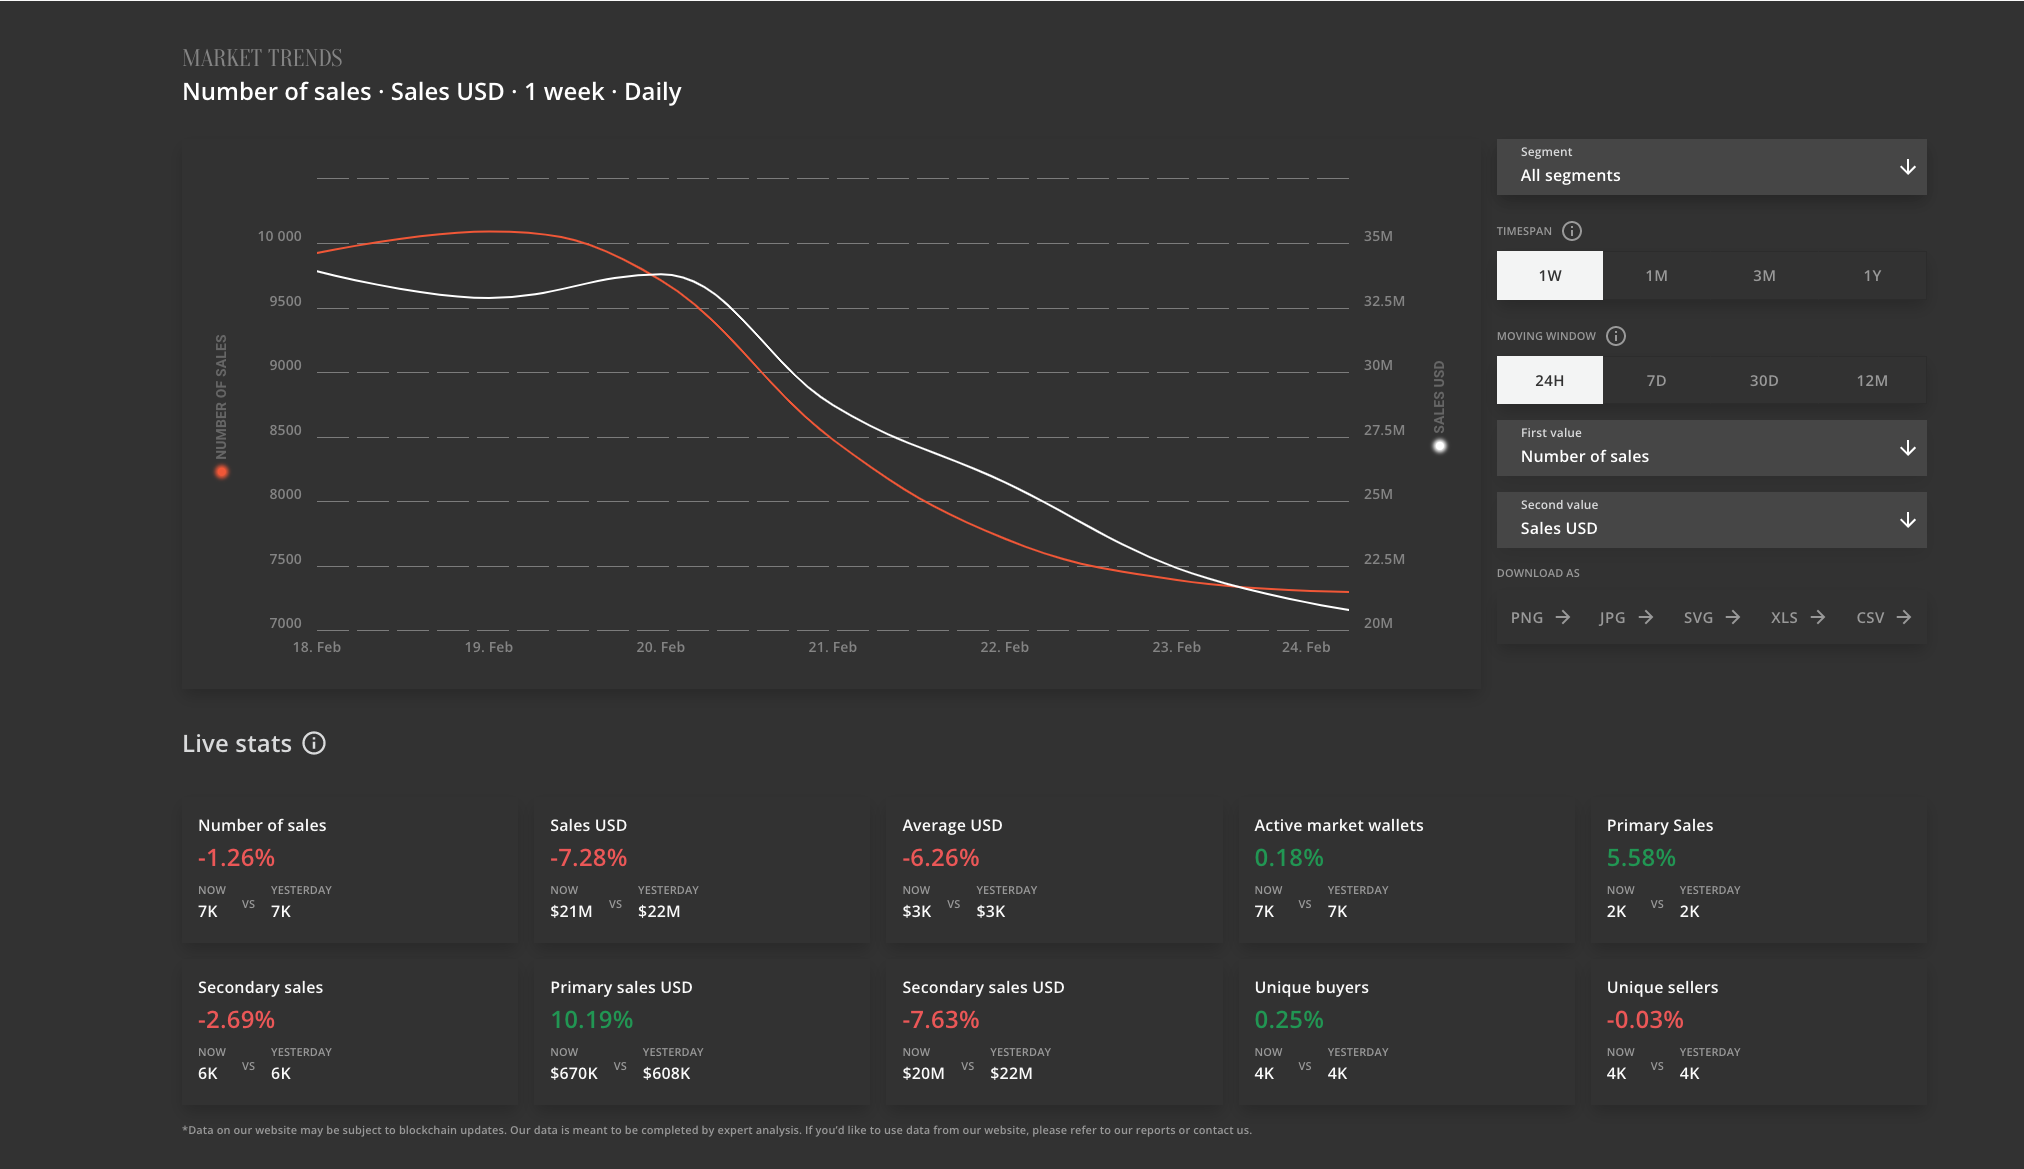Click the Live stats info icon

point(314,743)
